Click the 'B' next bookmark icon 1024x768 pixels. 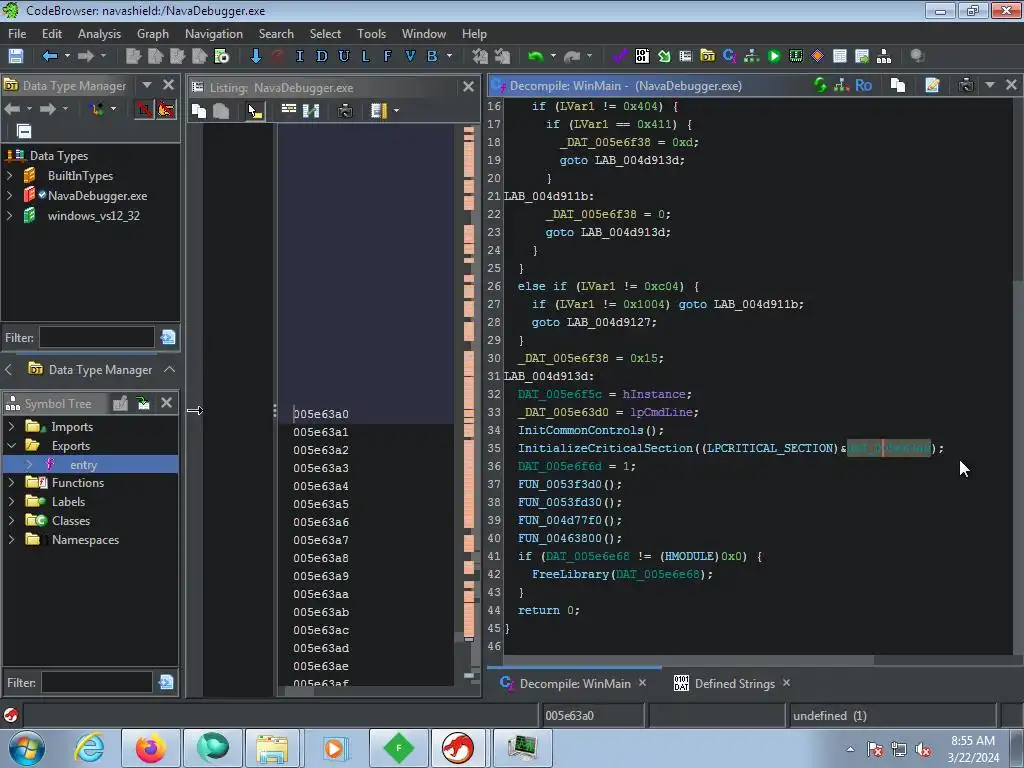tap(432, 56)
